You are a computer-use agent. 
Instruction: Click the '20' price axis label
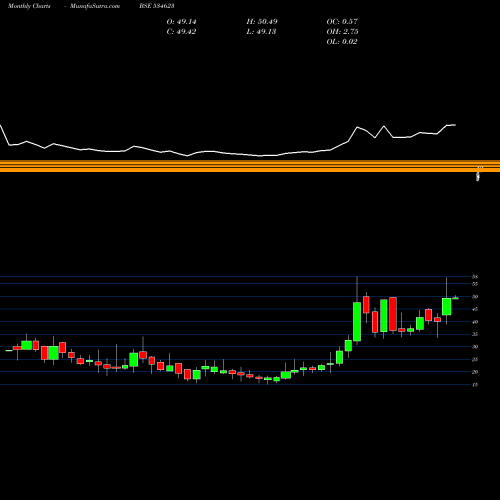pyautogui.click(x=475, y=372)
